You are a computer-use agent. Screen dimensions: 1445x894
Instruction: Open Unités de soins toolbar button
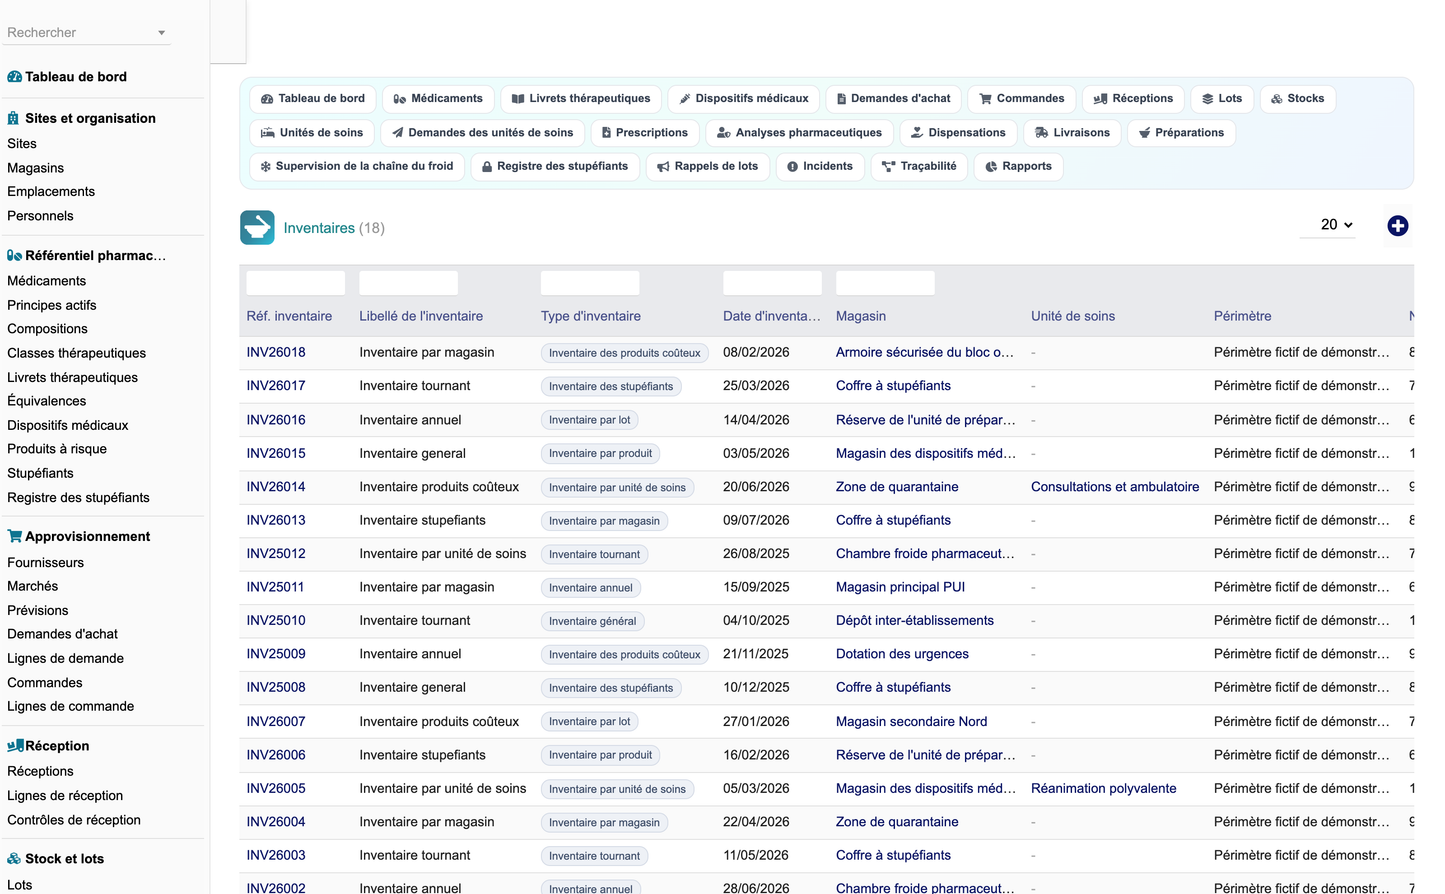pyautogui.click(x=312, y=133)
